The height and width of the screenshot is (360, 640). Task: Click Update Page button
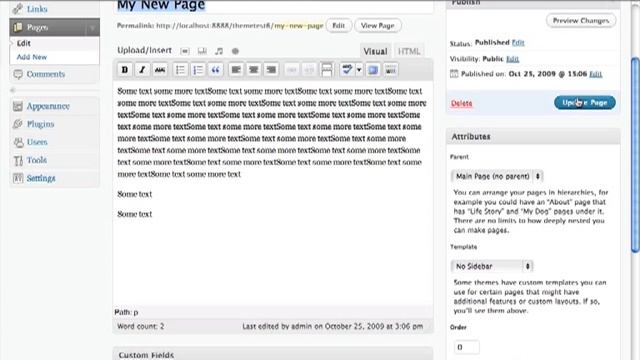pos(584,103)
